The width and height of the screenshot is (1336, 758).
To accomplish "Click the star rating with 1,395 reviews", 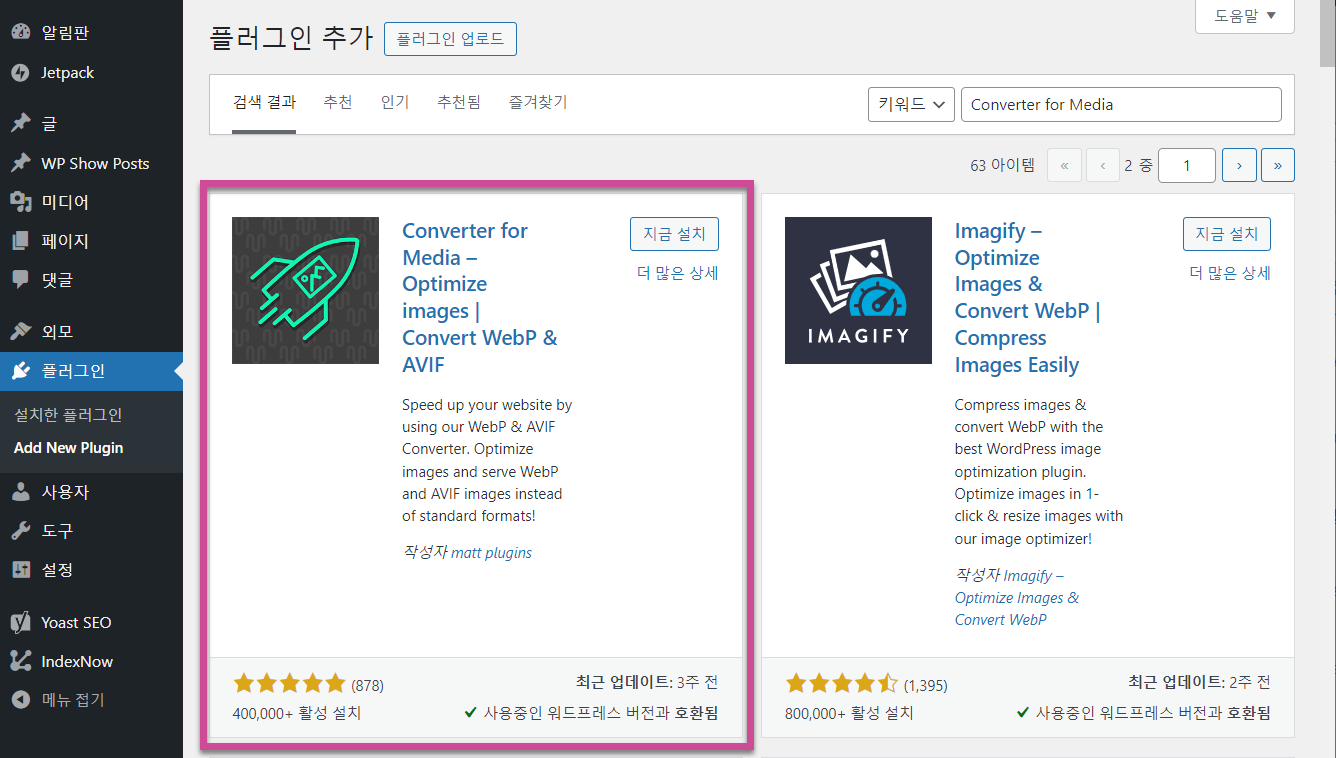I will pos(842,684).
